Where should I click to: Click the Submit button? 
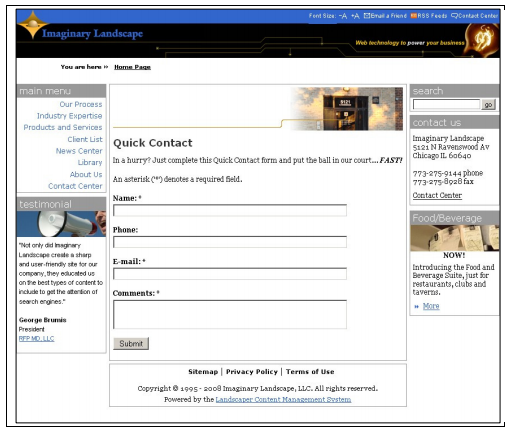(x=131, y=344)
